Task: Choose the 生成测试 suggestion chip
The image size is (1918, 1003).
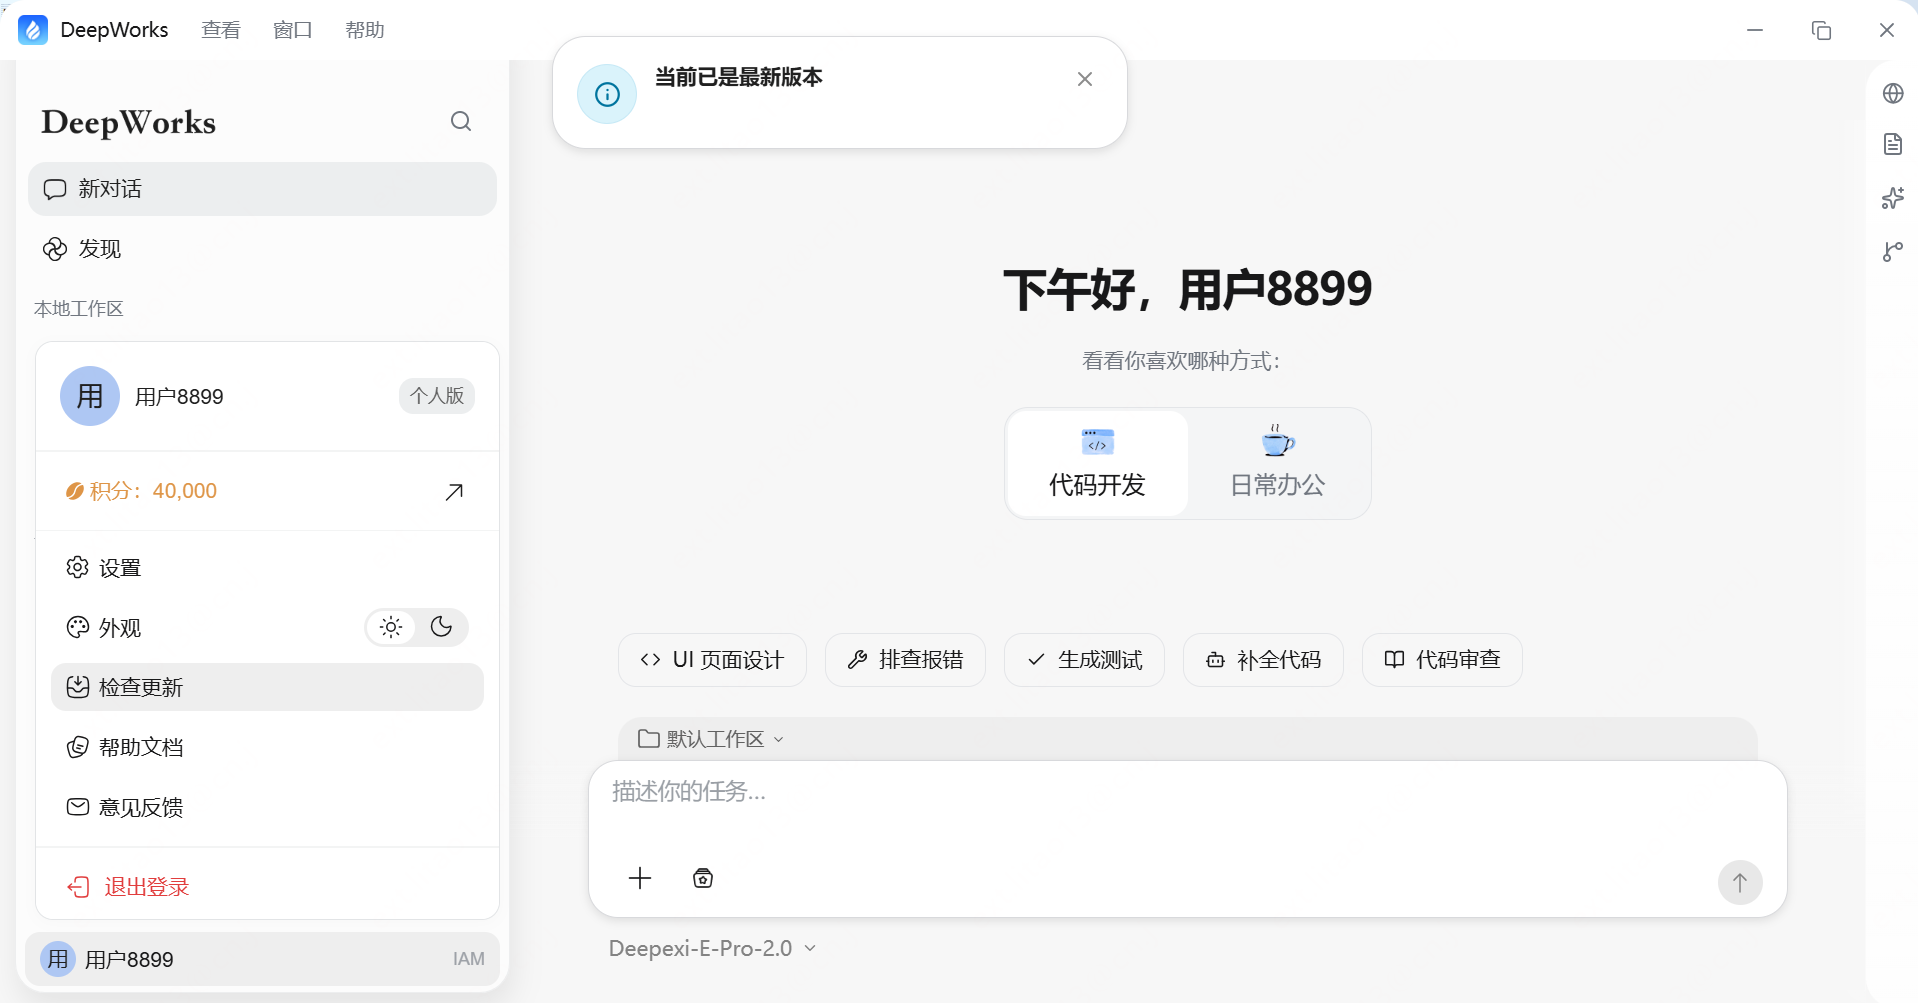Action: click(x=1084, y=660)
